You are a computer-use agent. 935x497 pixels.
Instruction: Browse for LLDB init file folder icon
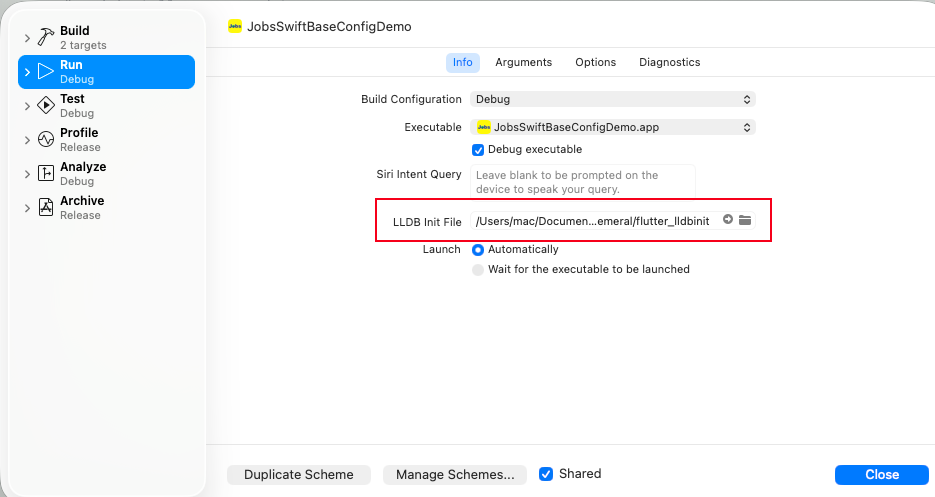pos(745,220)
